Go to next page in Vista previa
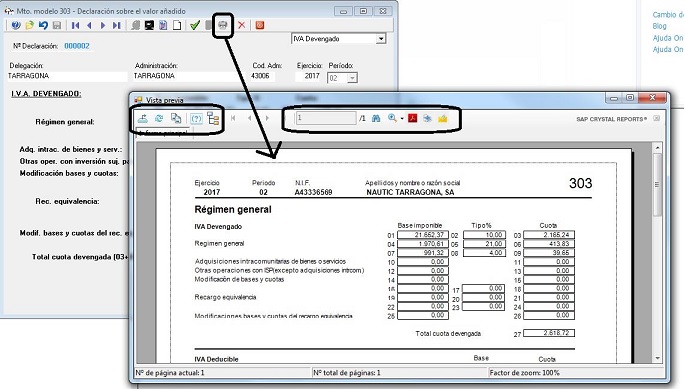Viewport: 685px width, 390px height. point(267,118)
